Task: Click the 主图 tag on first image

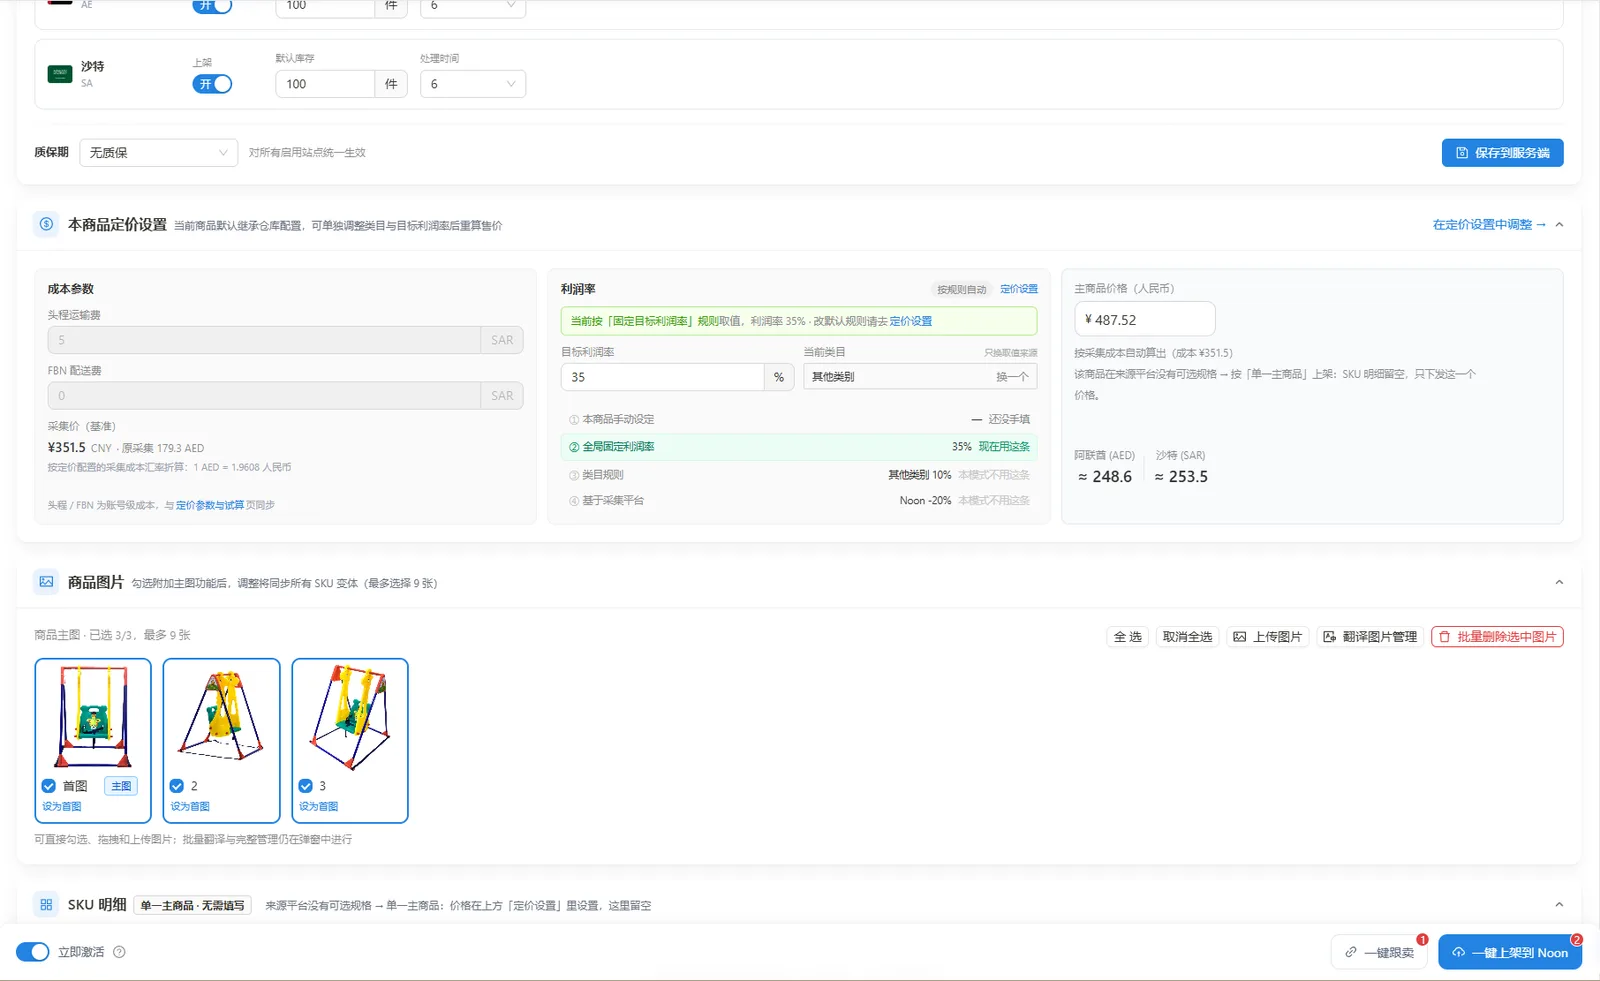Action: (x=121, y=786)
